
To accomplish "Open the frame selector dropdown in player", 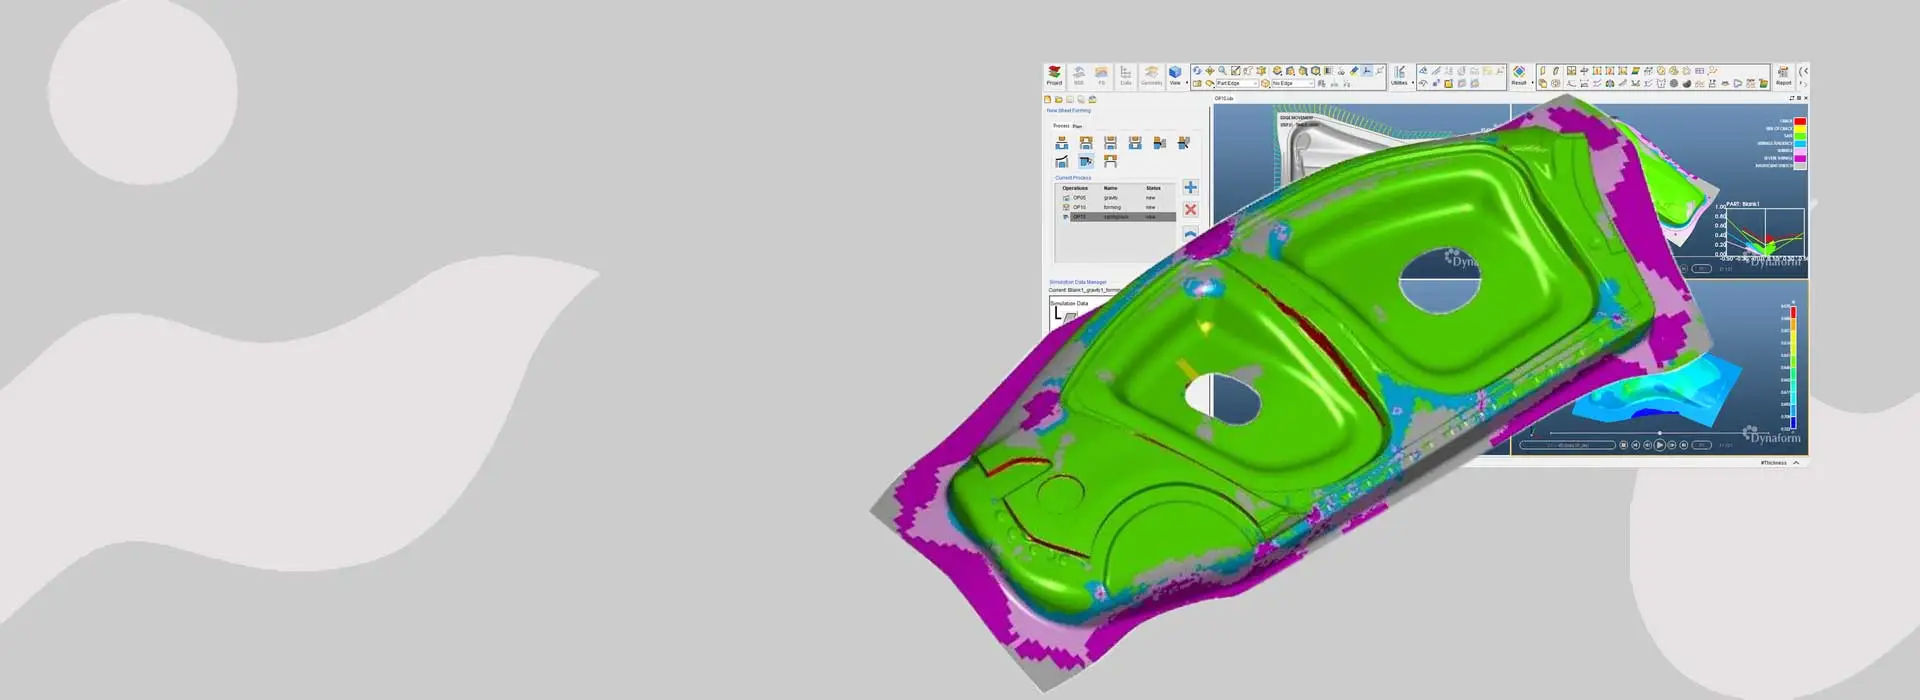I will pos(1567,445).
